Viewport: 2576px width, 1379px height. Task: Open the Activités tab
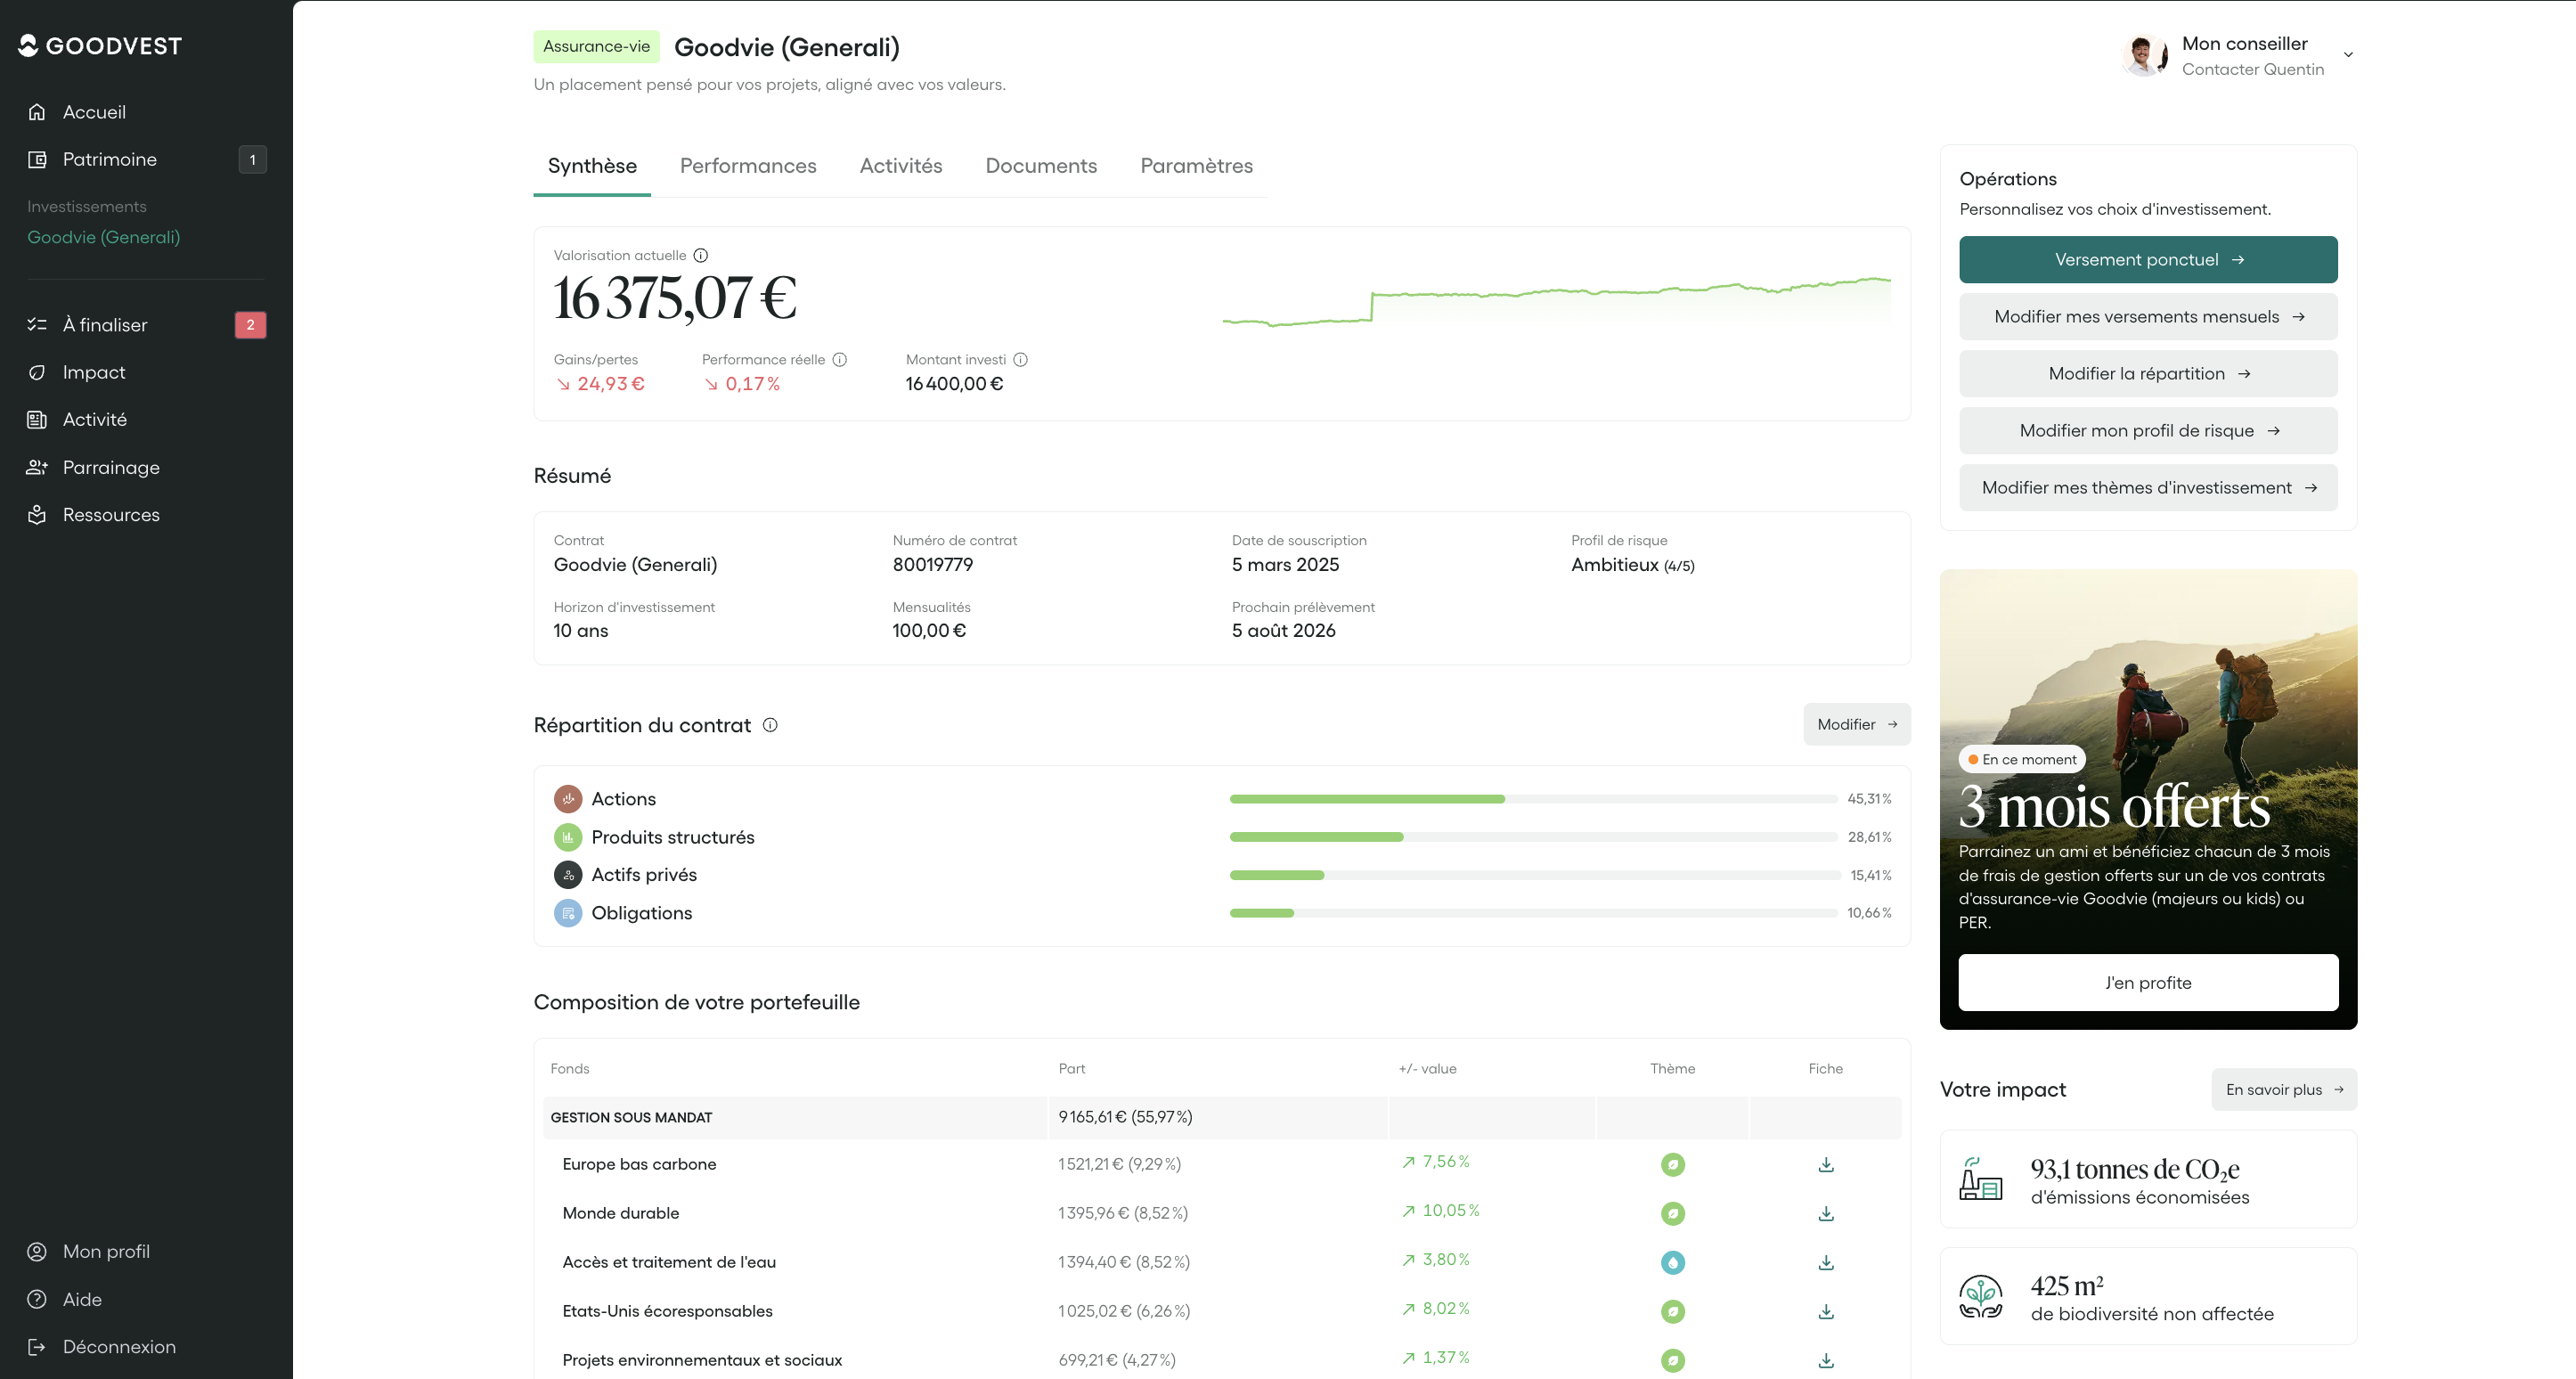(x=901, y=166)
